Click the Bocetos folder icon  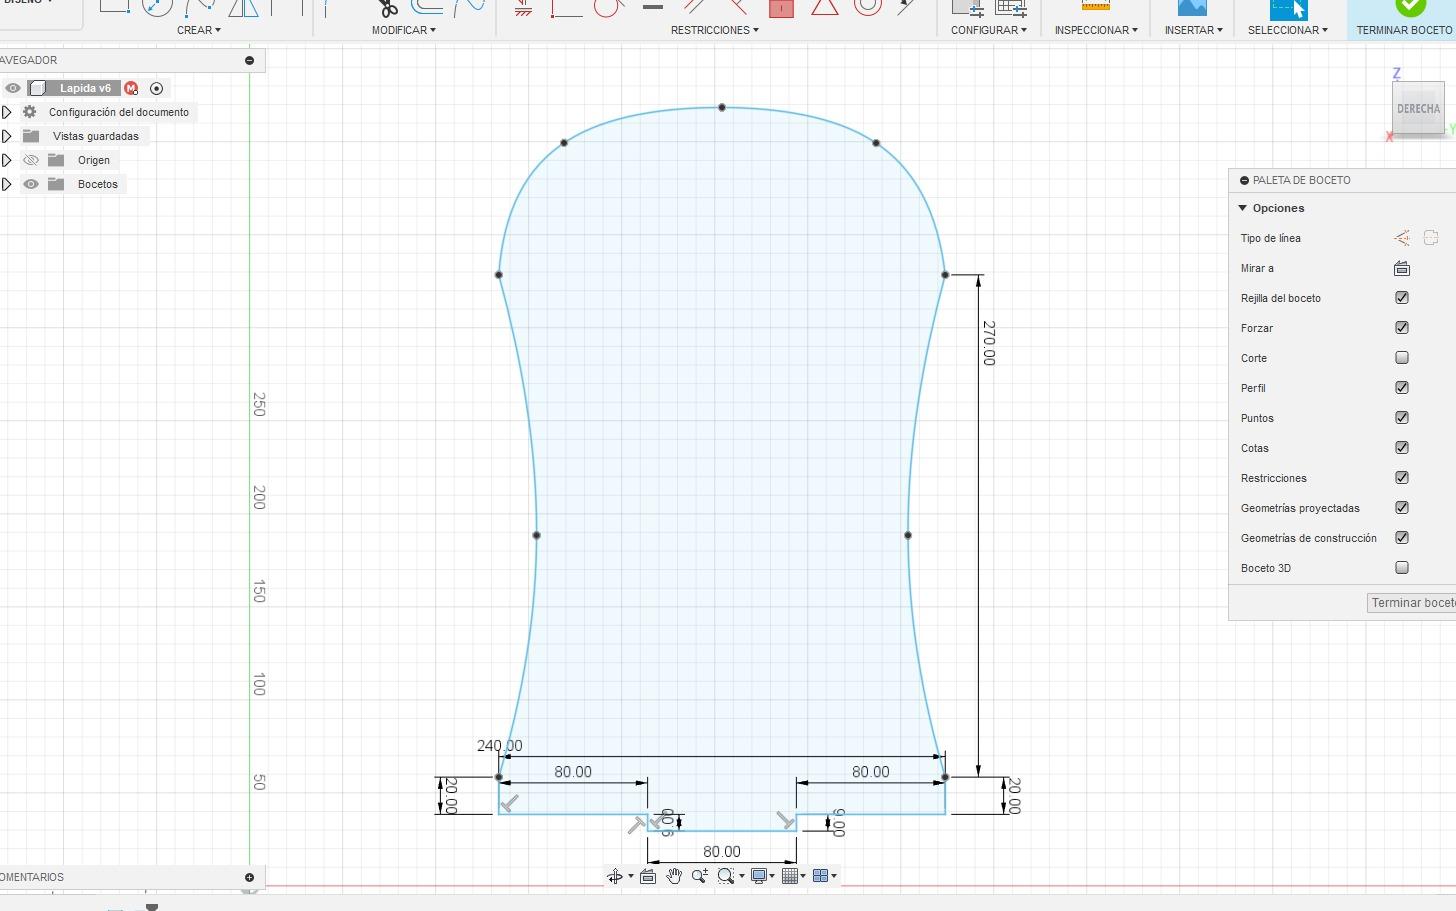(x=56, y=184)
